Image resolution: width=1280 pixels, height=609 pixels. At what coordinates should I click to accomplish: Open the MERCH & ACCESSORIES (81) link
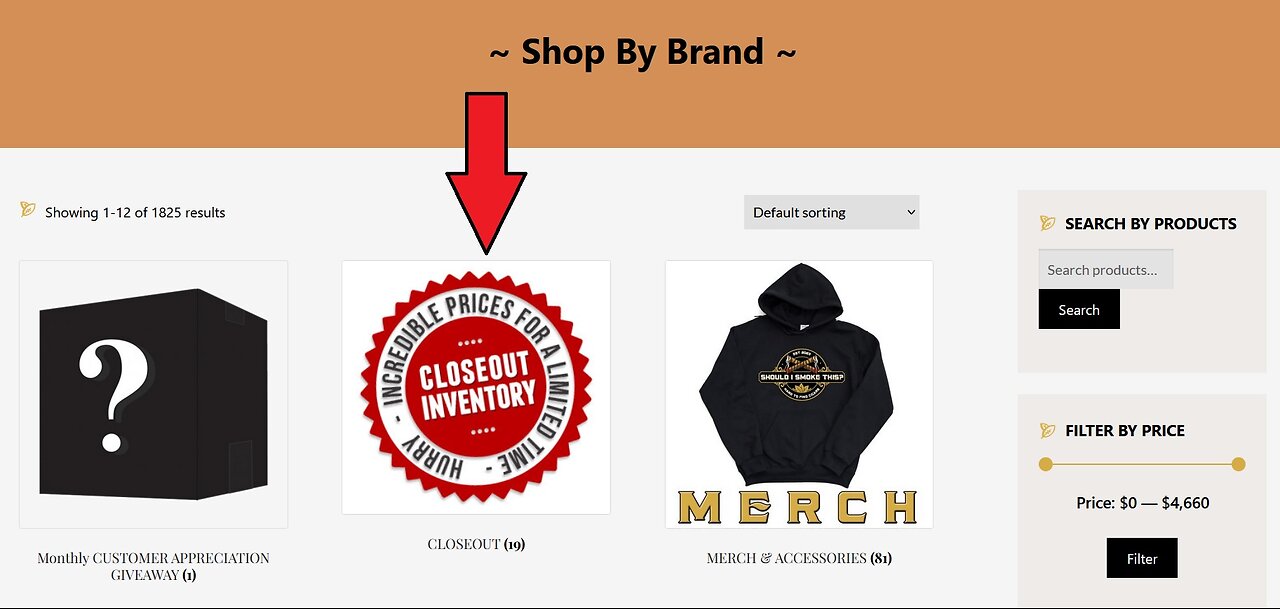pos(799,558)
